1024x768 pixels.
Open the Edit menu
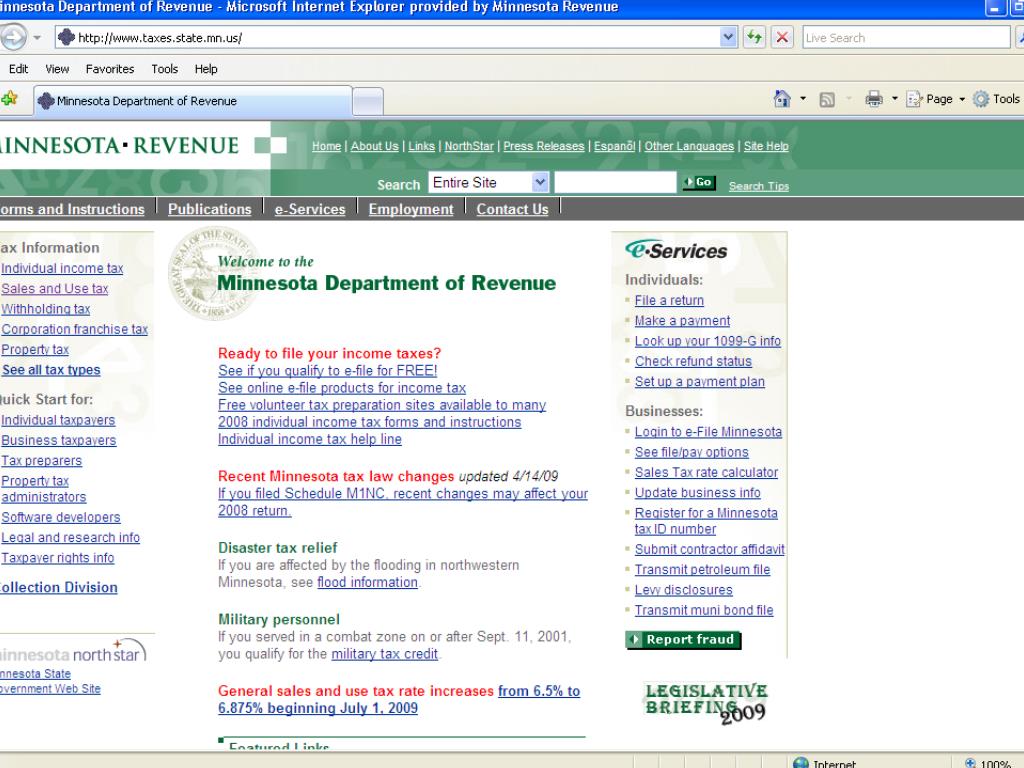(18, 69)
